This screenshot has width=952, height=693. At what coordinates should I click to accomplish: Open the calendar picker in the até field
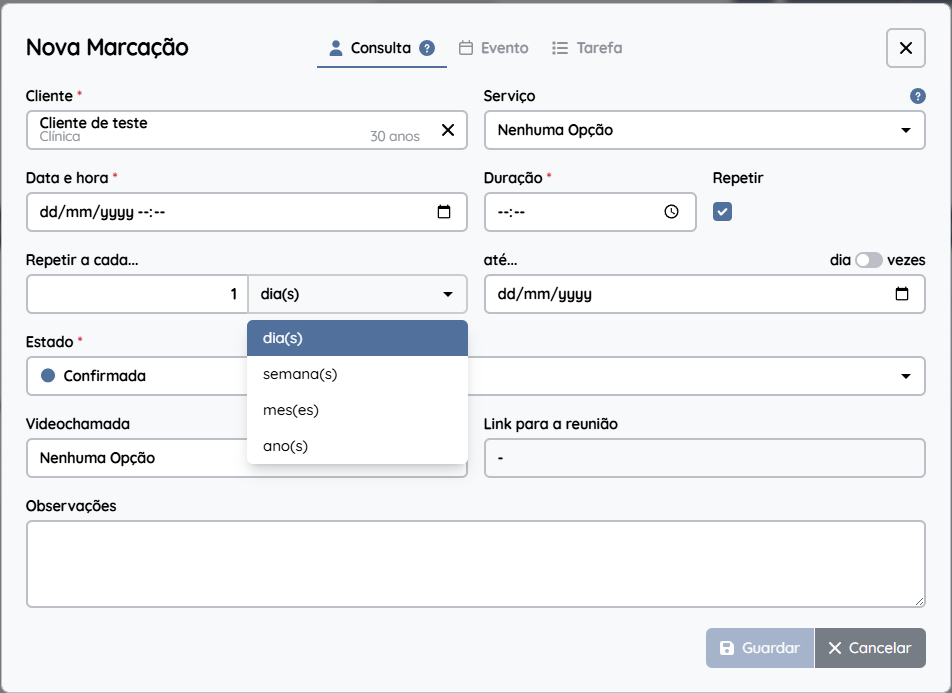902,294
